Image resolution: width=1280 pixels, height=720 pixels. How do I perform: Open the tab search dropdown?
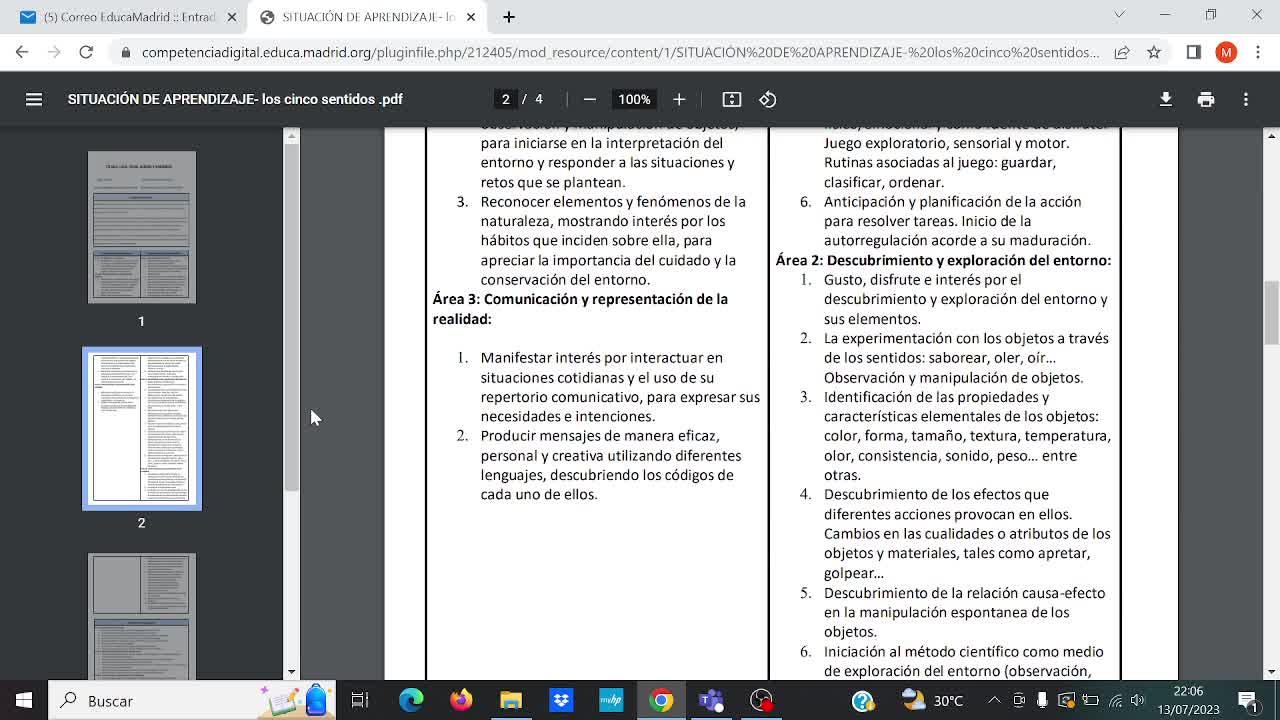pyautogui.click(x=1119, y=15)
